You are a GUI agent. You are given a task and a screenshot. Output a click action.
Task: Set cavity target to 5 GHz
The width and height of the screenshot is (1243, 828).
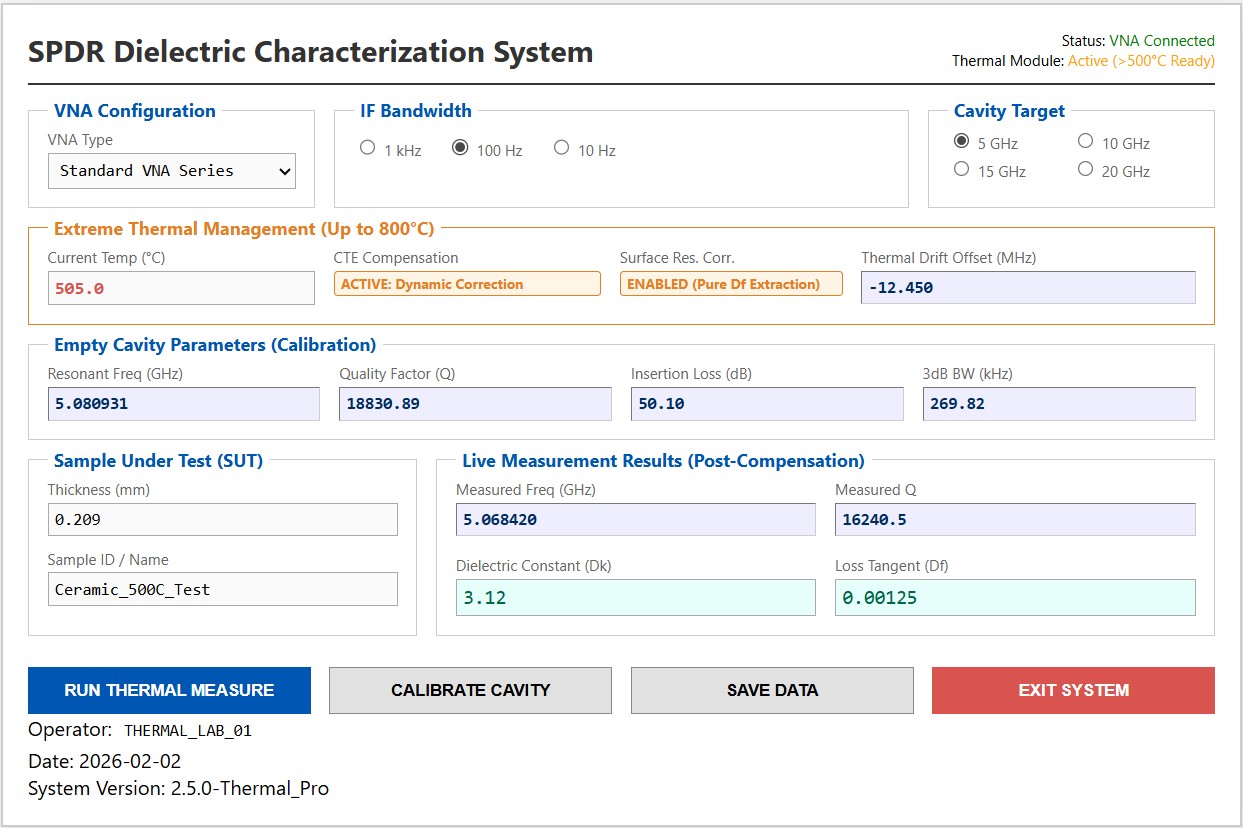(961, 142)
